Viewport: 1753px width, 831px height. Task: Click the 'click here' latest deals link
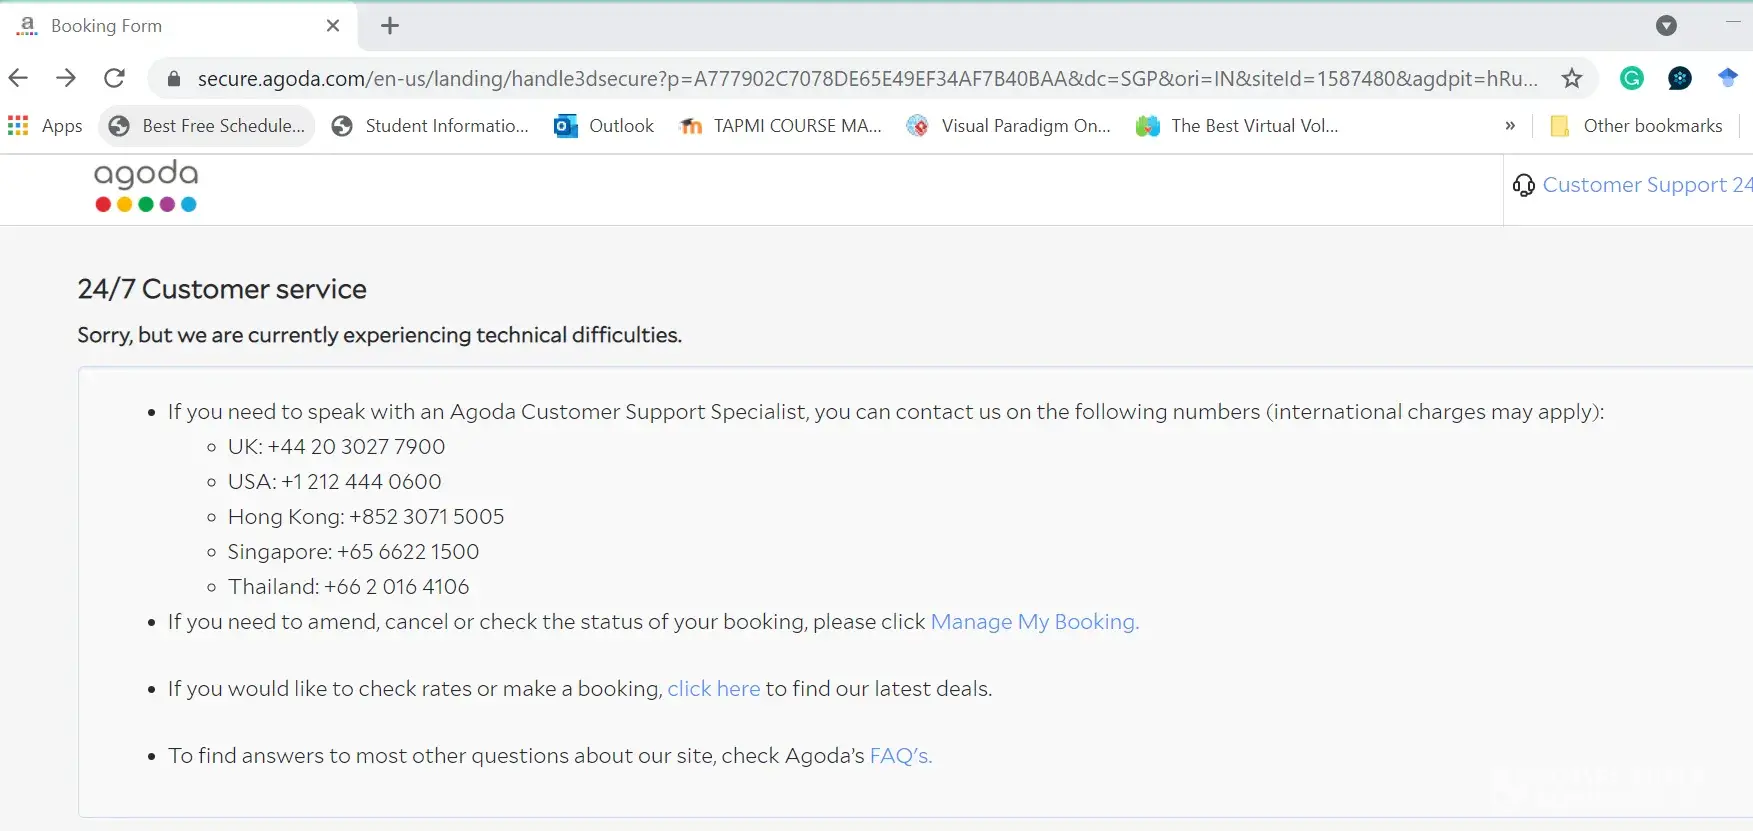point(713,689)
